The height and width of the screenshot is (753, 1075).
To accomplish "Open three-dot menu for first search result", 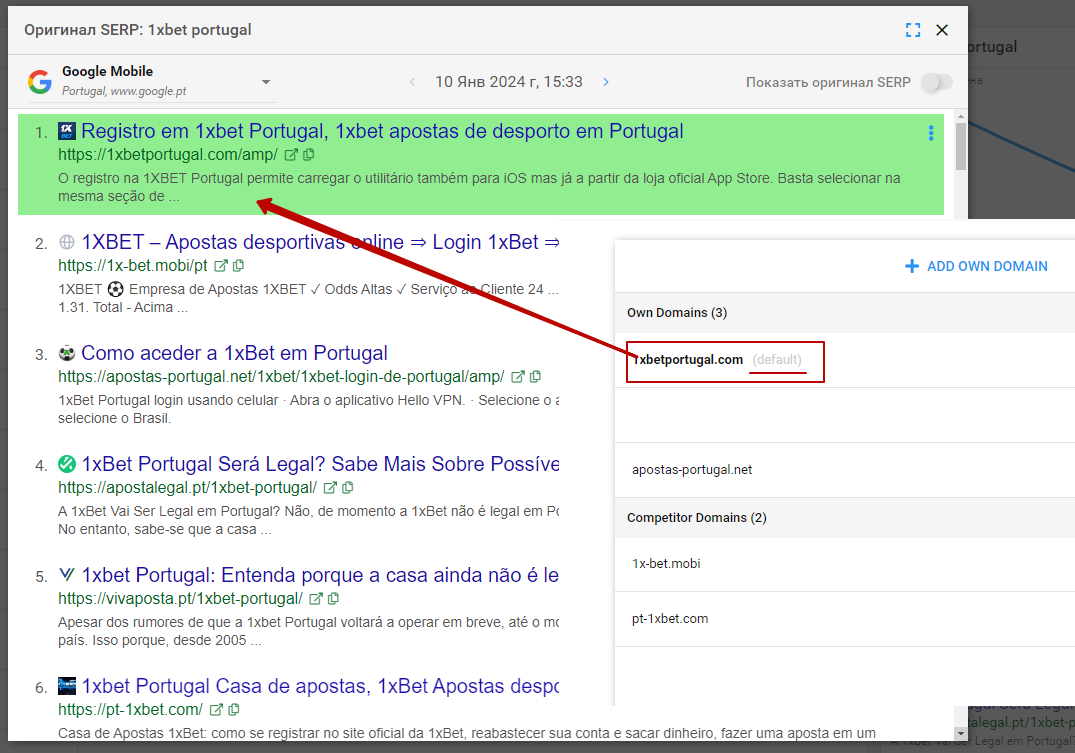I will tap(931, 133).
